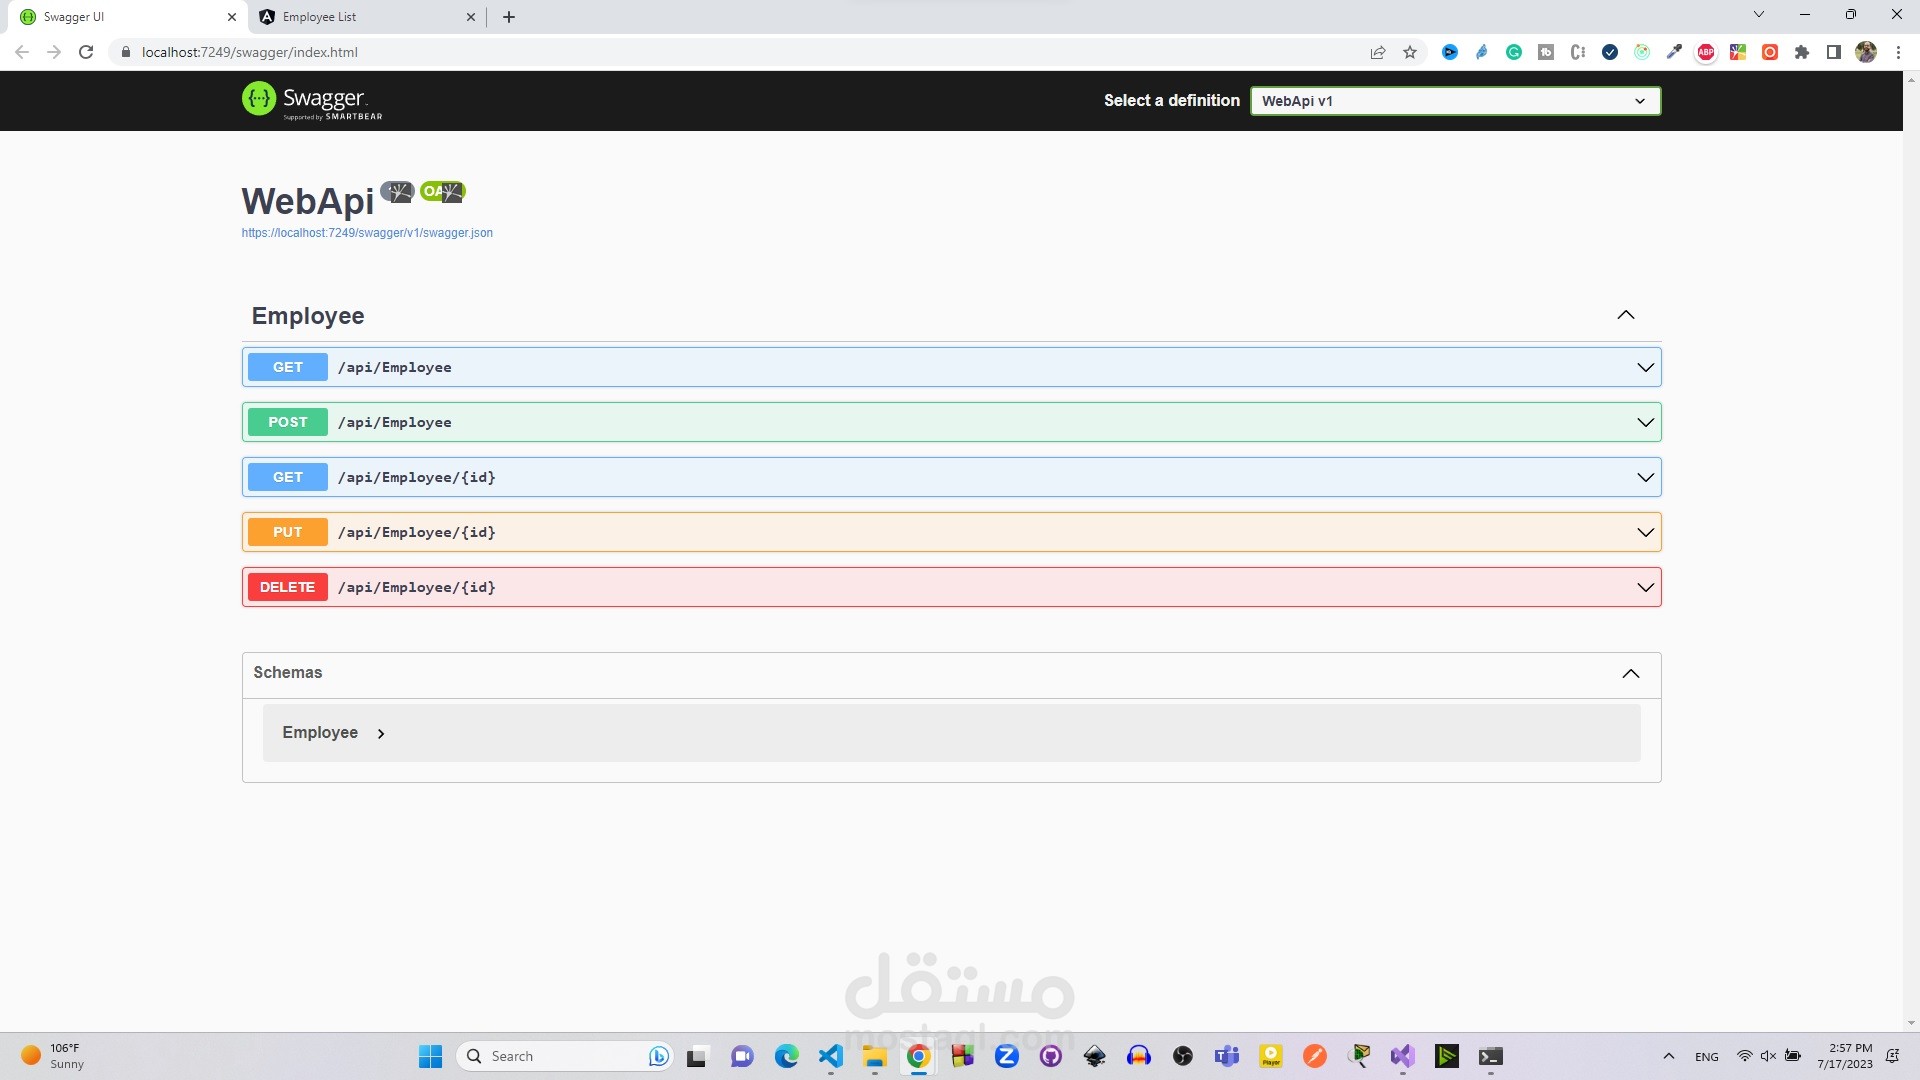The image size is (1920, 1080).
Task: Bookmark page with star icon
Action: click(x=1410, y=52)
